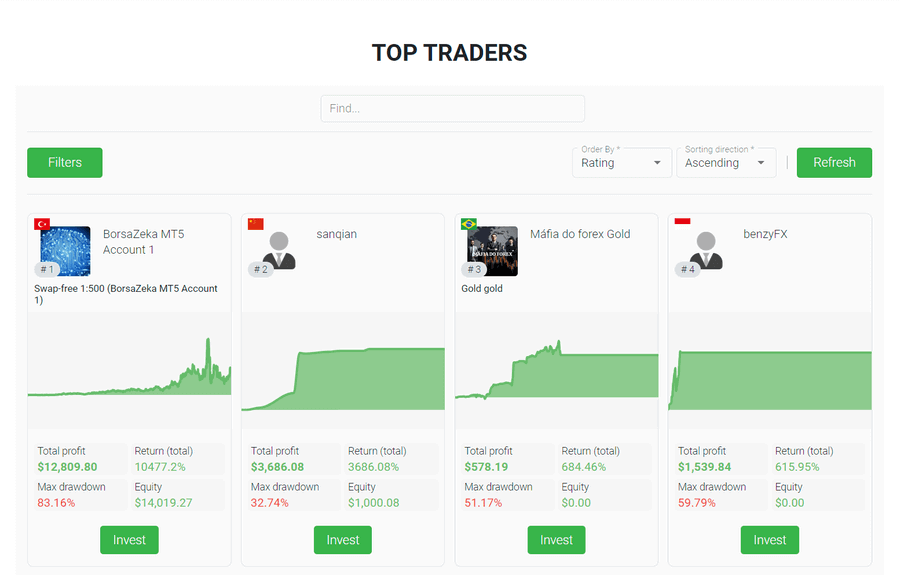Click the Swap-free 1:500 description text
Screen dimensions: 900x575
(x=126, y=294)
